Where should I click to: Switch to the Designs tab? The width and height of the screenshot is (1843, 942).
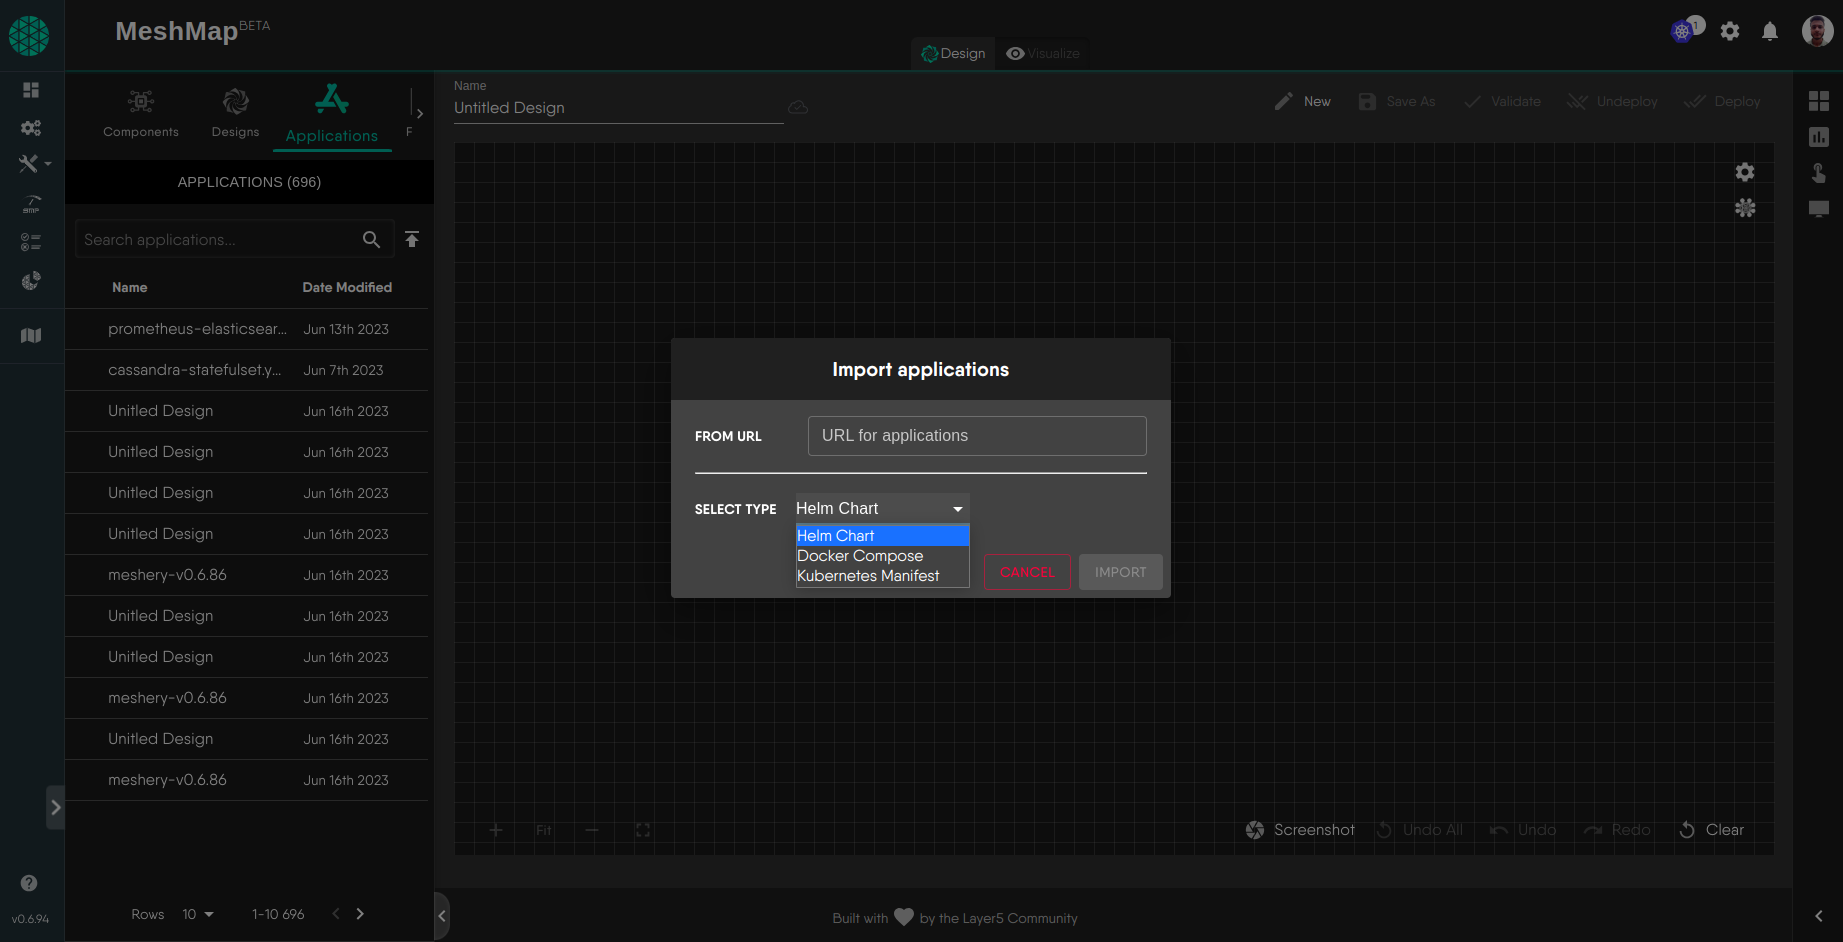click(x=235, y=114)
